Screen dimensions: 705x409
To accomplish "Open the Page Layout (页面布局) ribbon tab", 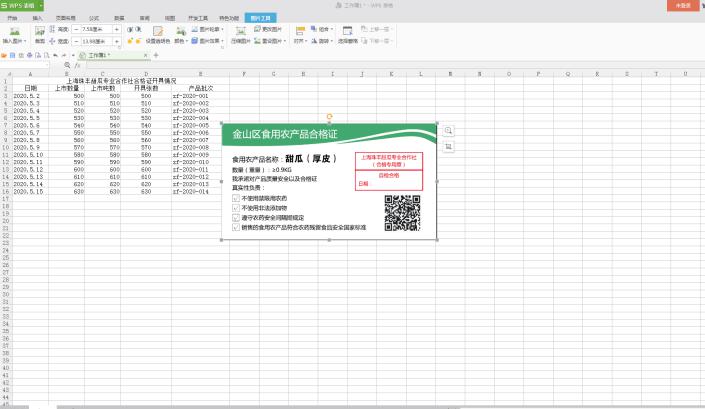I will click(66, 18).
